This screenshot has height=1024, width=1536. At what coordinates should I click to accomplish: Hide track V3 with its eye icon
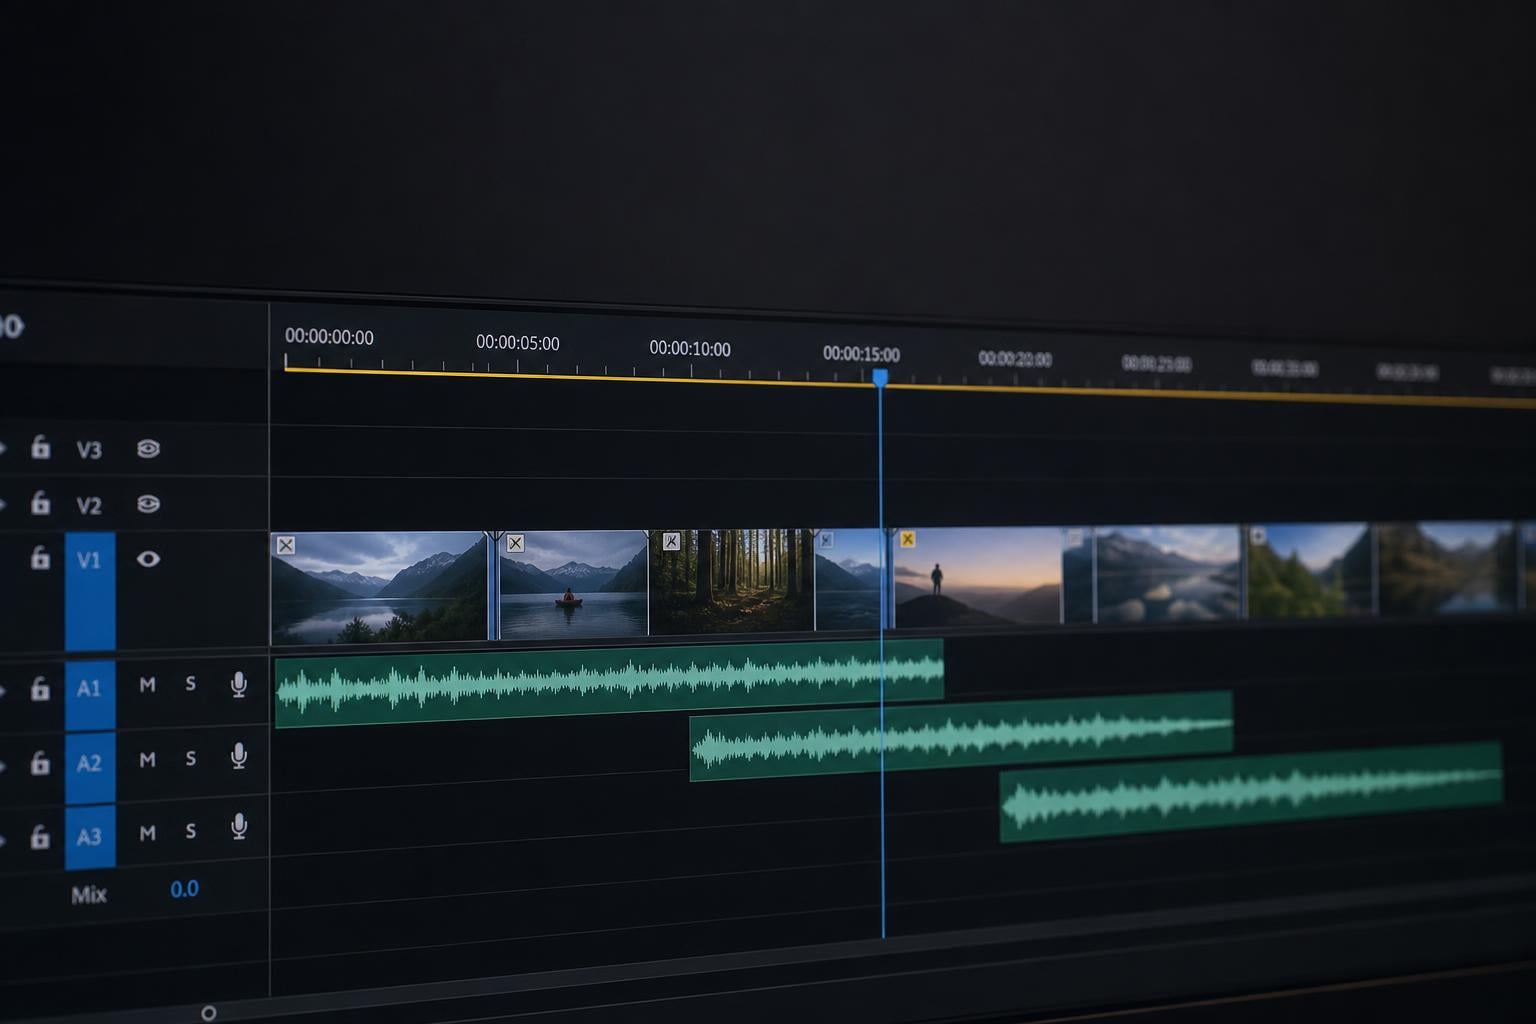coord(148,448)
